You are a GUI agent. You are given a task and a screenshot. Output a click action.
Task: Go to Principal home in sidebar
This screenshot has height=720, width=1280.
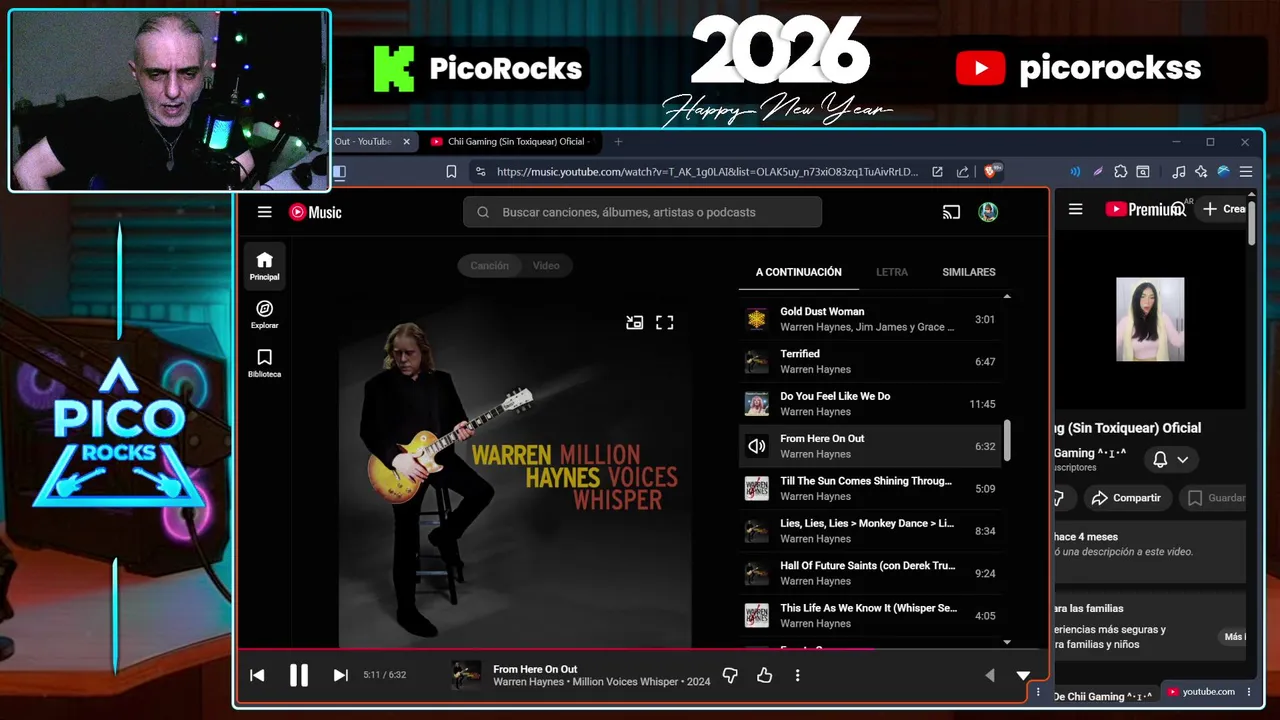(264, 266)
